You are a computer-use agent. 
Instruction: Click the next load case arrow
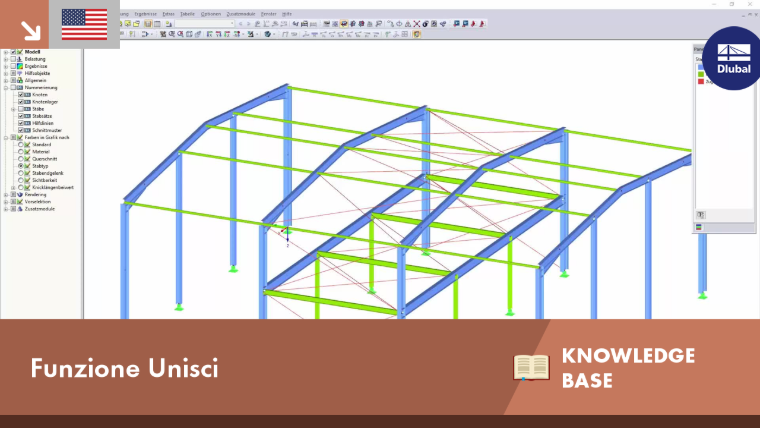(x=249, y=24)
